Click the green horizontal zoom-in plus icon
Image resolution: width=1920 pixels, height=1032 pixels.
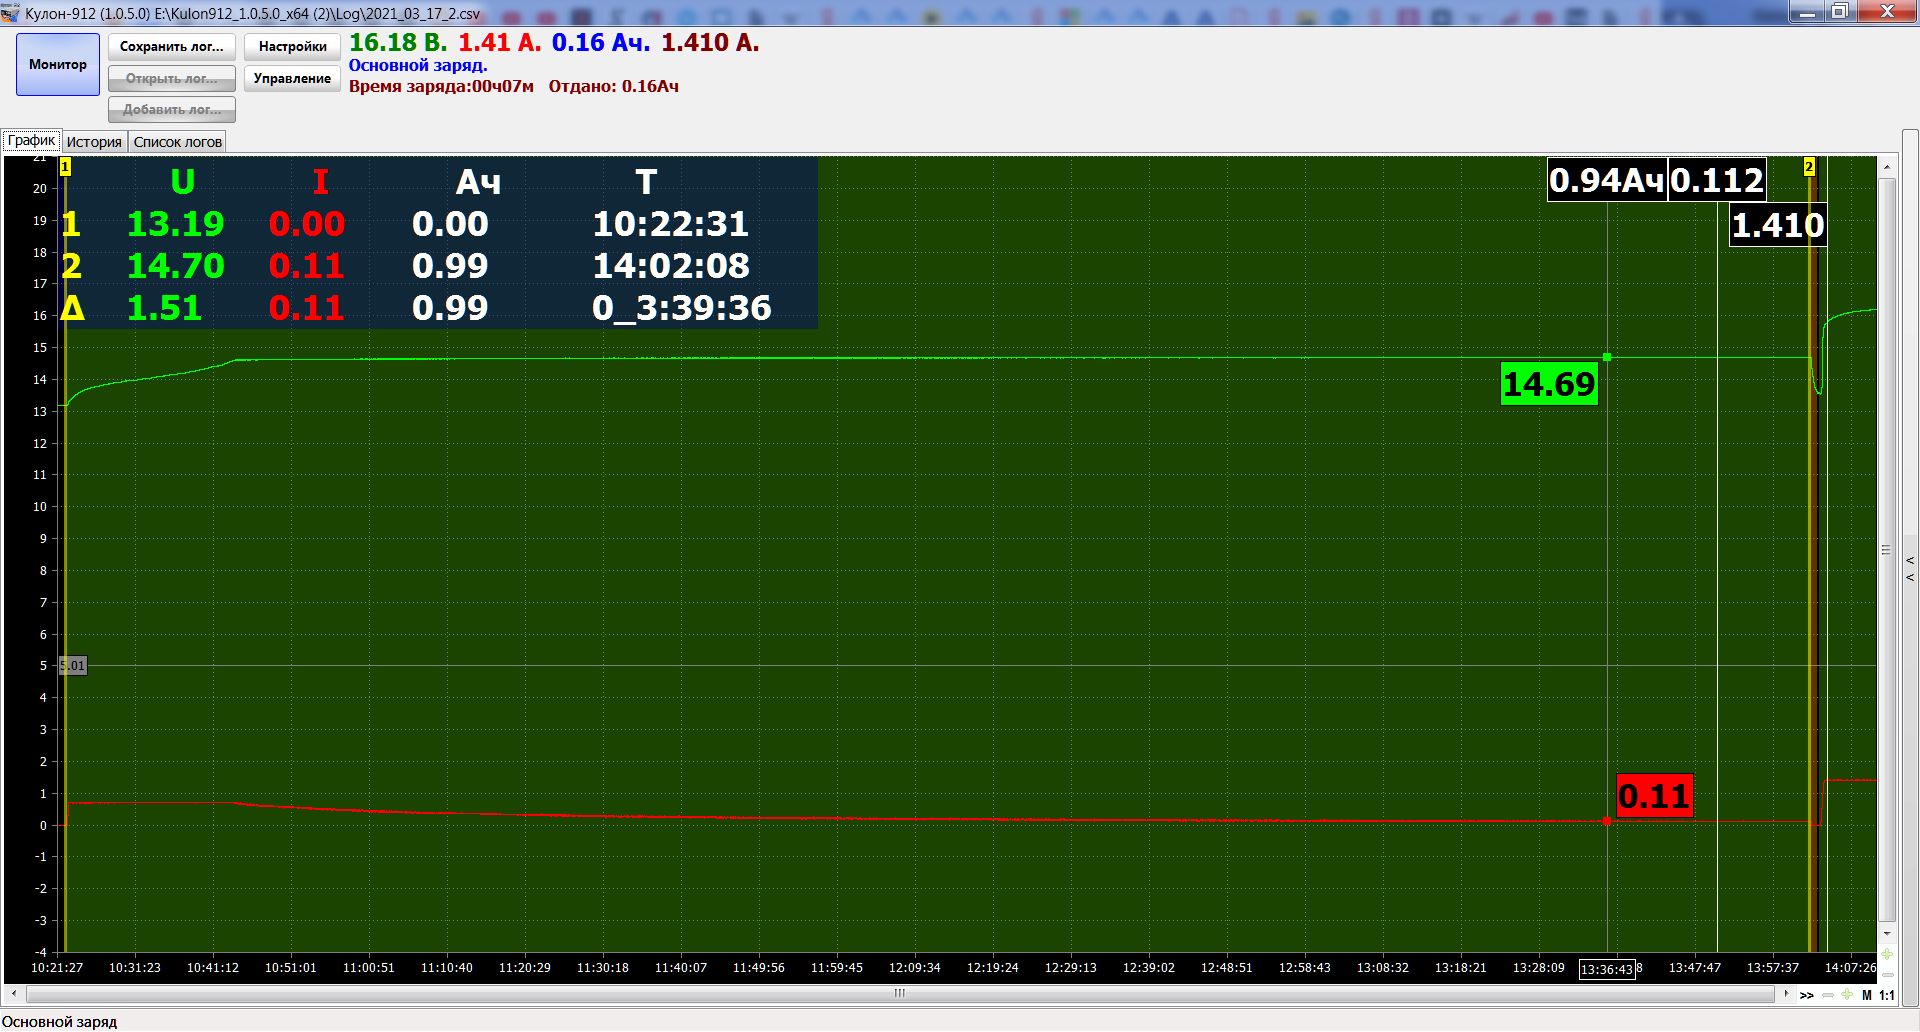coord(1847,995)
